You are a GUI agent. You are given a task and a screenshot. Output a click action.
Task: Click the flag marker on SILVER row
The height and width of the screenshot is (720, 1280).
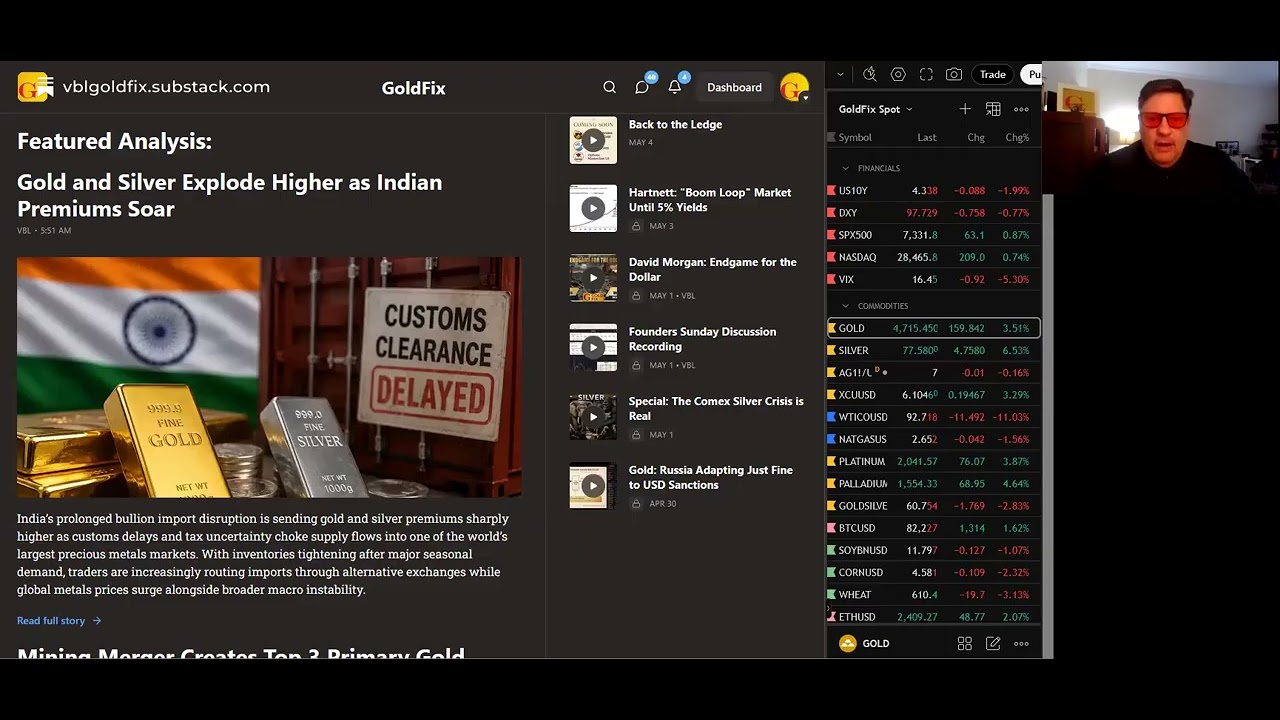click(831, 350)
